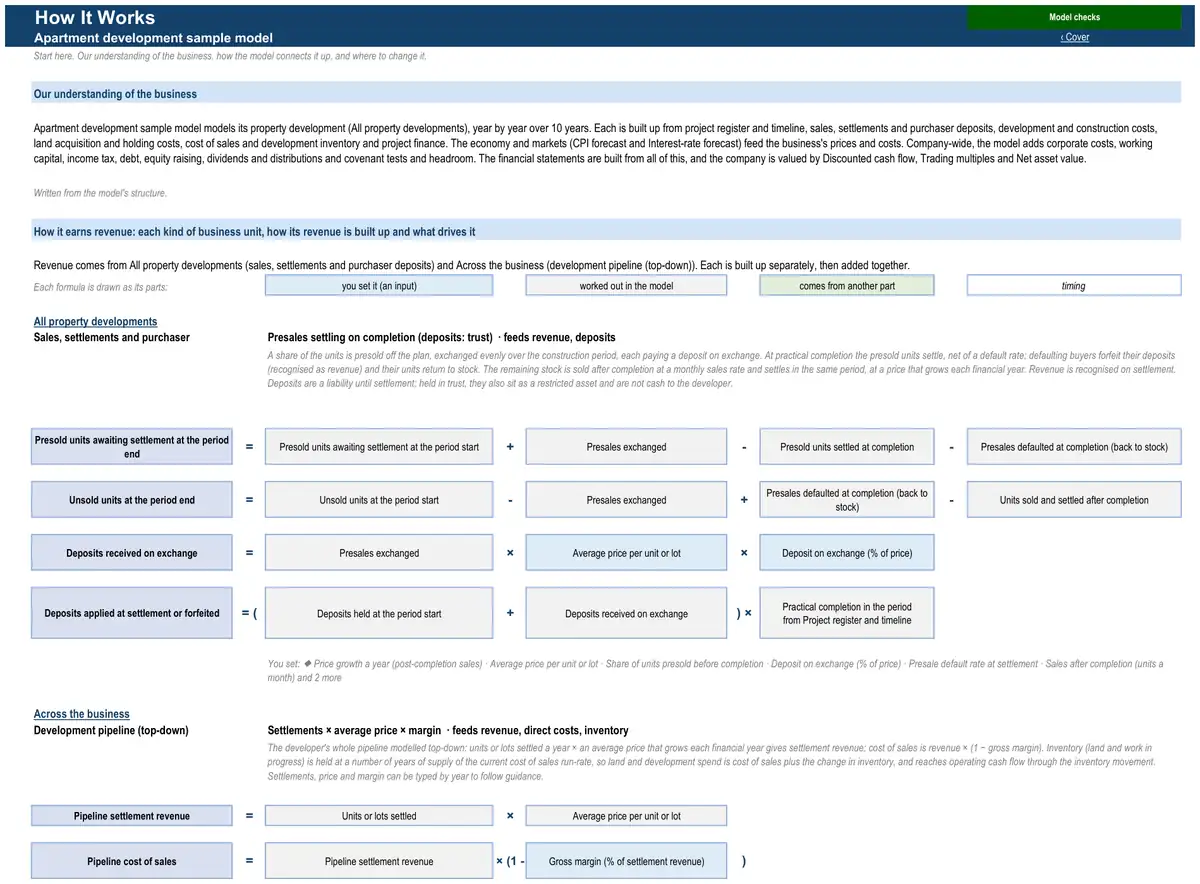Select the bold Sales, settlements and purchaser heading
The height and width of the screenshot is (884, 1200).
pyautogui.click(x=112, y=338)
